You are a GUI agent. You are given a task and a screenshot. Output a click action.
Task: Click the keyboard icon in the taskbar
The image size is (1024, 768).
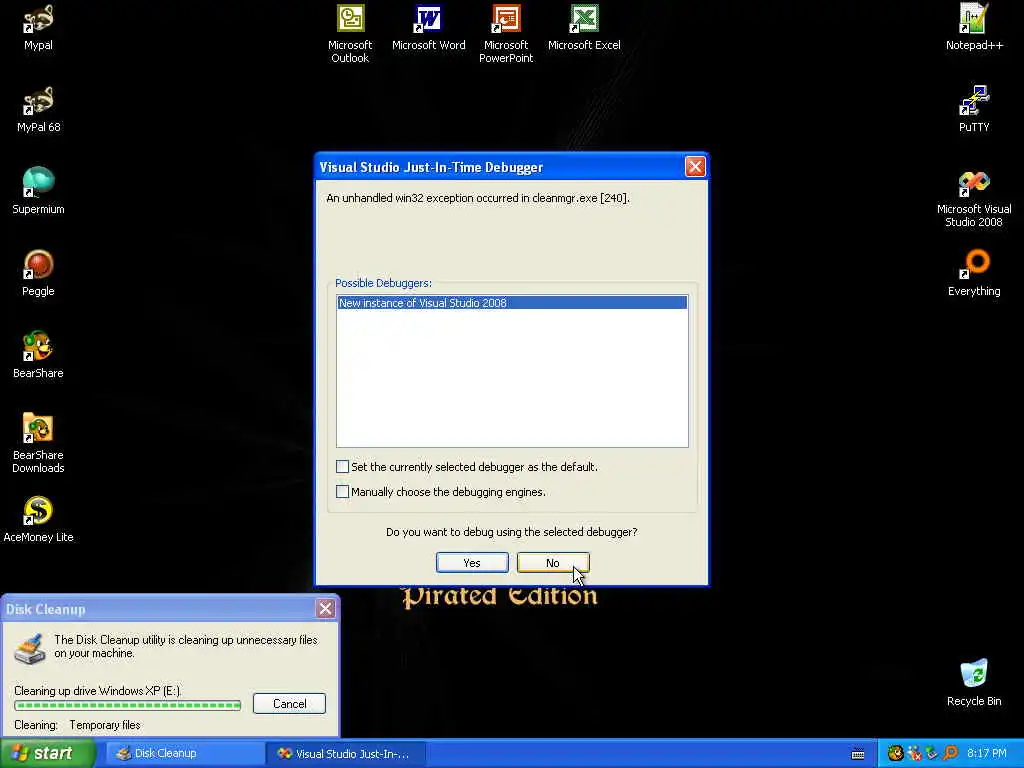point(858,754)
